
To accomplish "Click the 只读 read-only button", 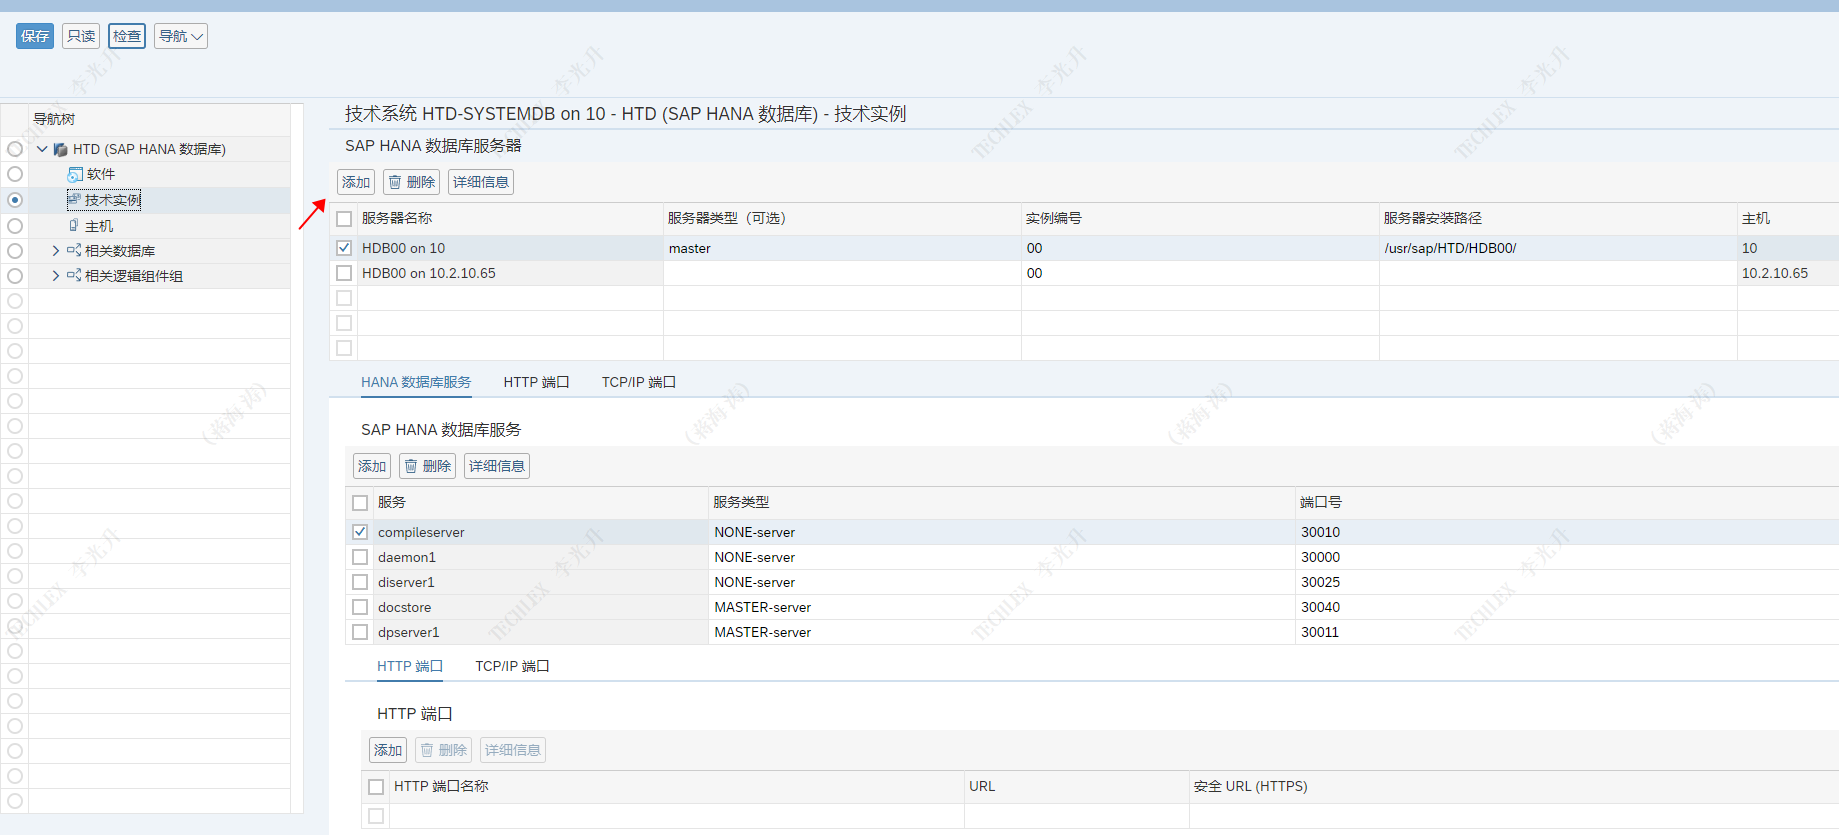I will pos(81,36).
